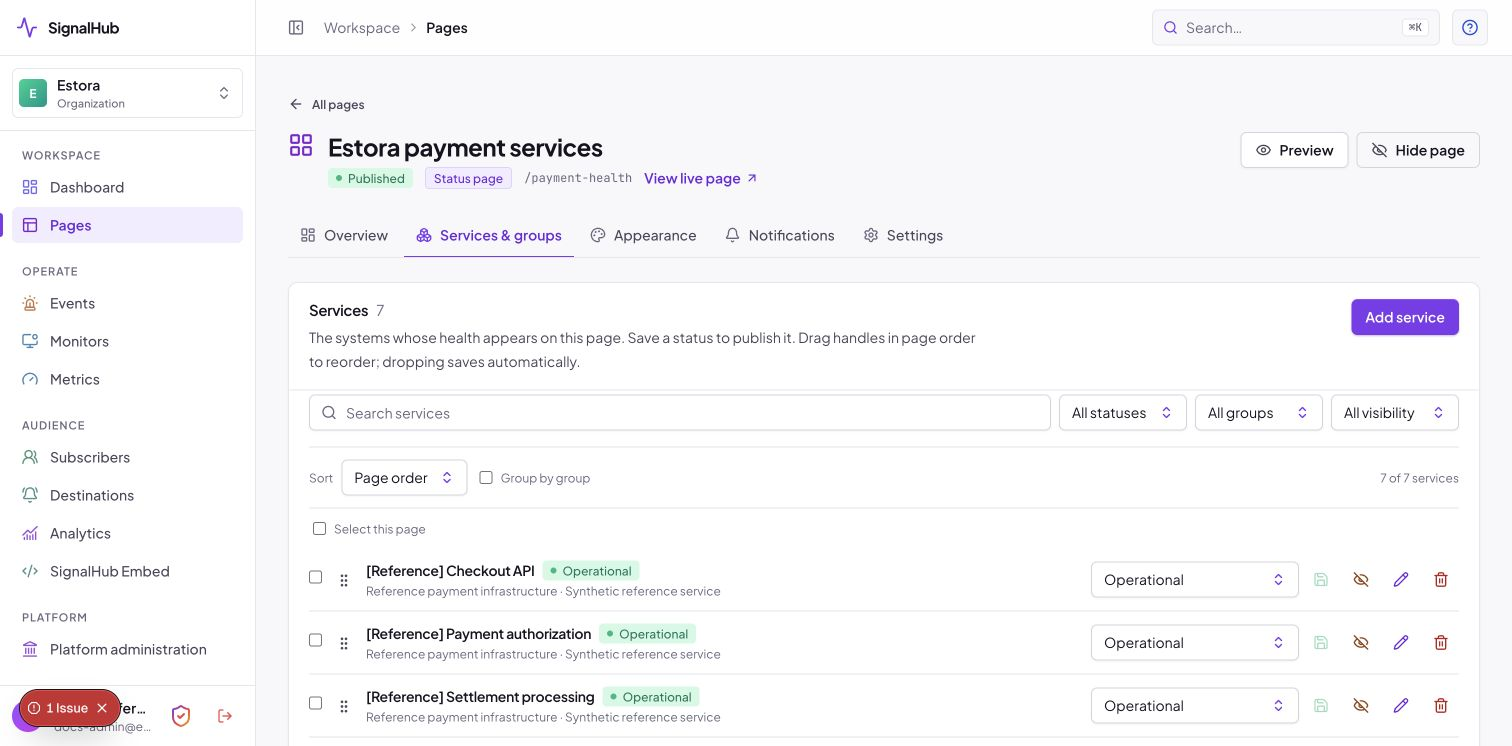Image resolution: width=1512 pixels, height=746 pixels.
Task: Hide Settlement processing service visibility
Action: click(1361, 706)
